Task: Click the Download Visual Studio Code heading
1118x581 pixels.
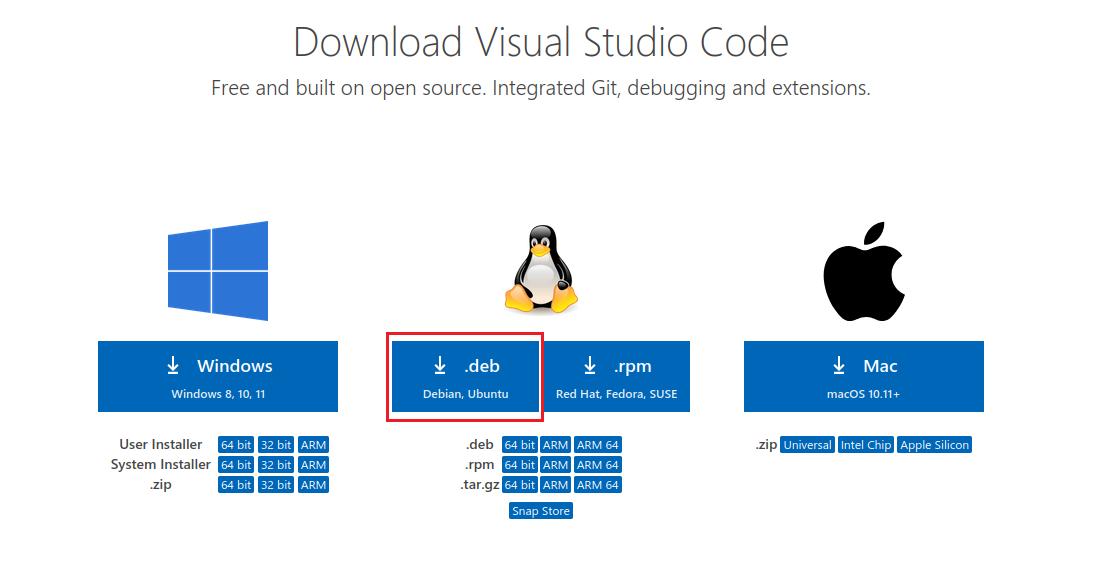Action: coord(541,43)
